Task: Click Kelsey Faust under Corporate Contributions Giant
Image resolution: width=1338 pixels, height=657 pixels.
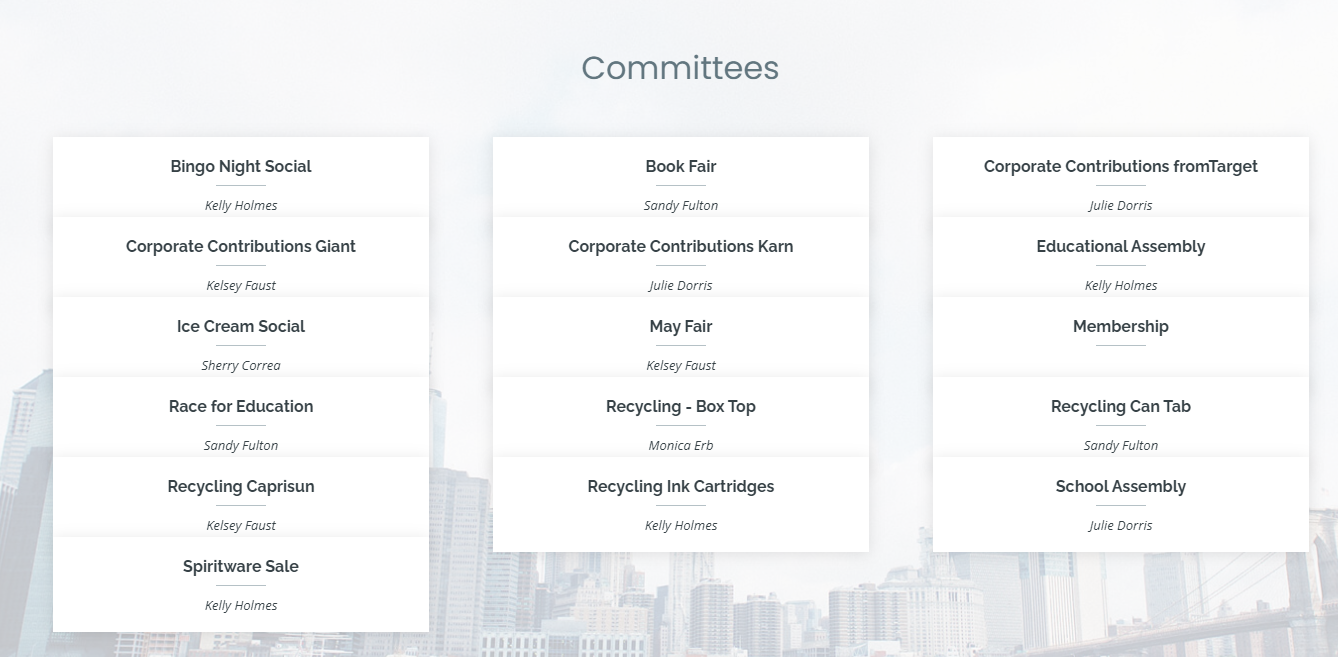Action: 241,285
